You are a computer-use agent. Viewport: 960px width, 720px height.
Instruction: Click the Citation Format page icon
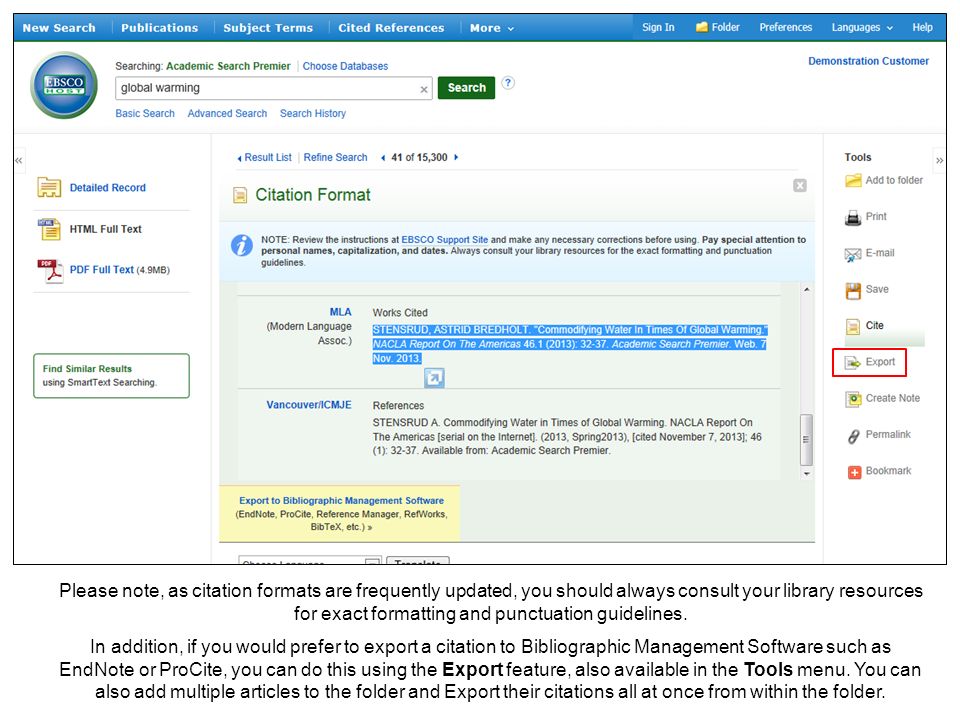tap(240, 195)
